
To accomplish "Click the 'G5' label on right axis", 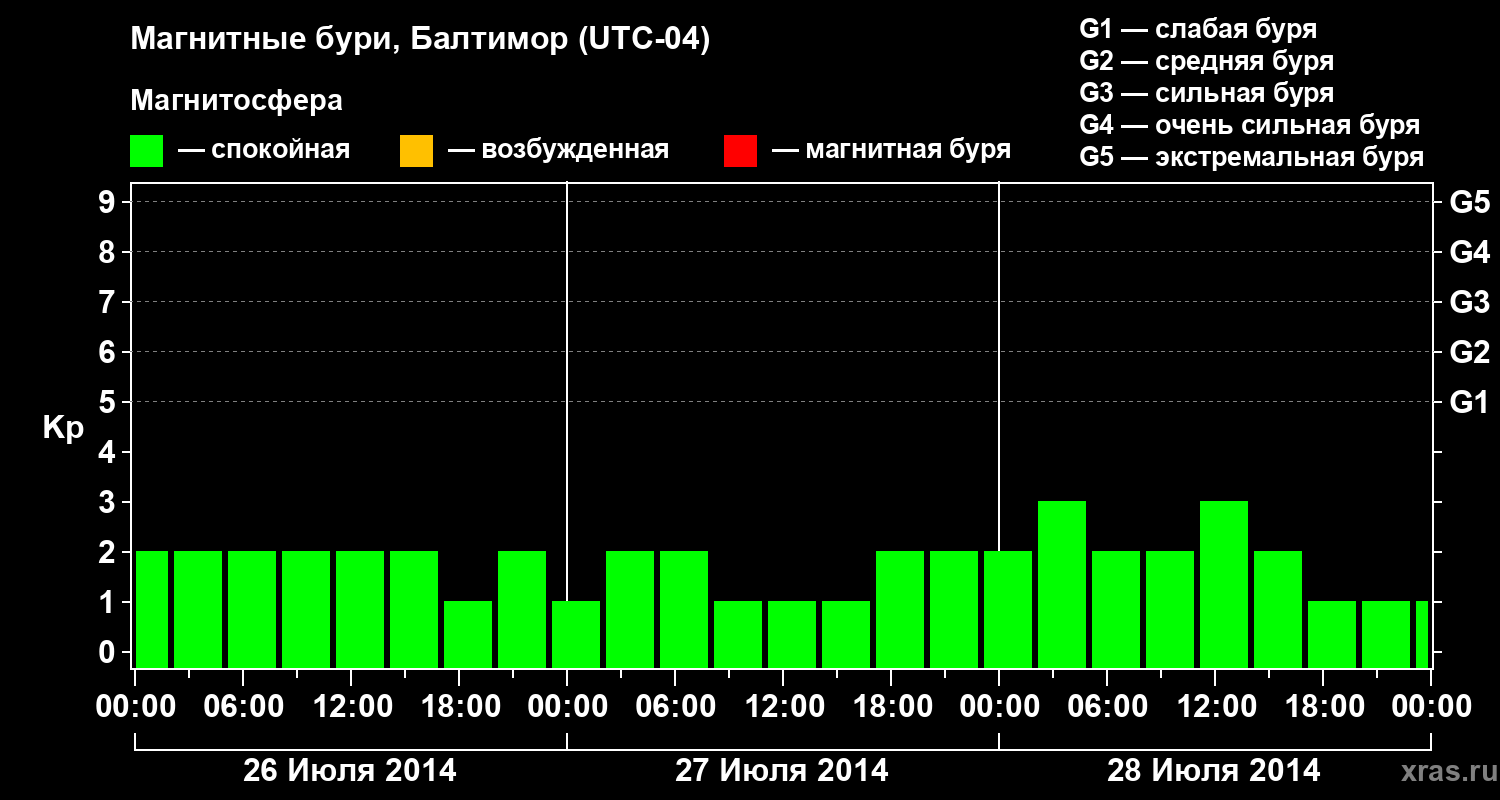I will (x=1469, y=202).
